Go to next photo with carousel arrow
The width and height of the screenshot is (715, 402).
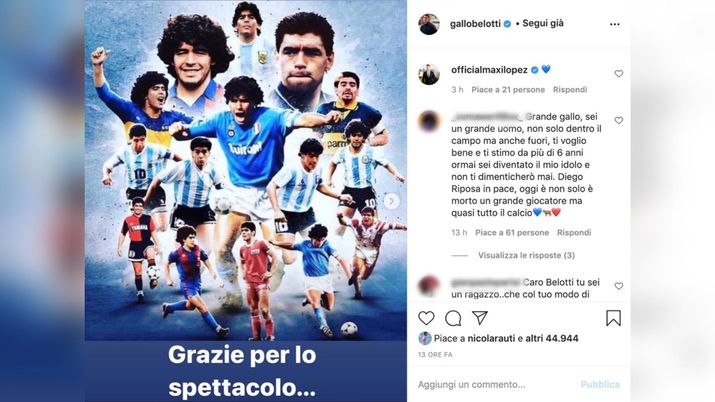tap(391, 201)
